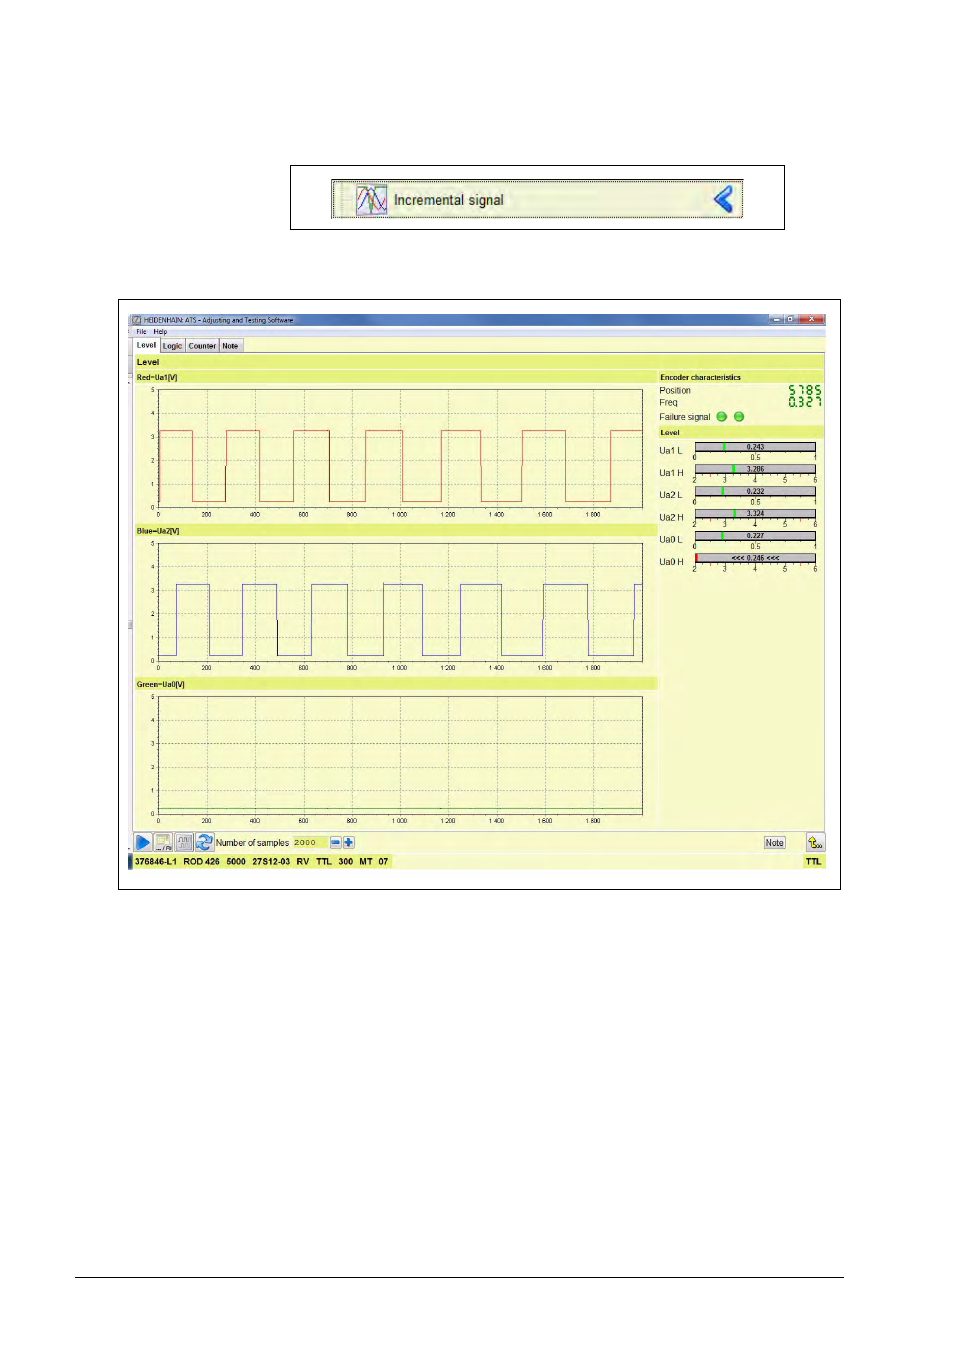954x1350 pixels.
Task: Click the blue play/start measurement button
Action: click(x=143, y=843)
